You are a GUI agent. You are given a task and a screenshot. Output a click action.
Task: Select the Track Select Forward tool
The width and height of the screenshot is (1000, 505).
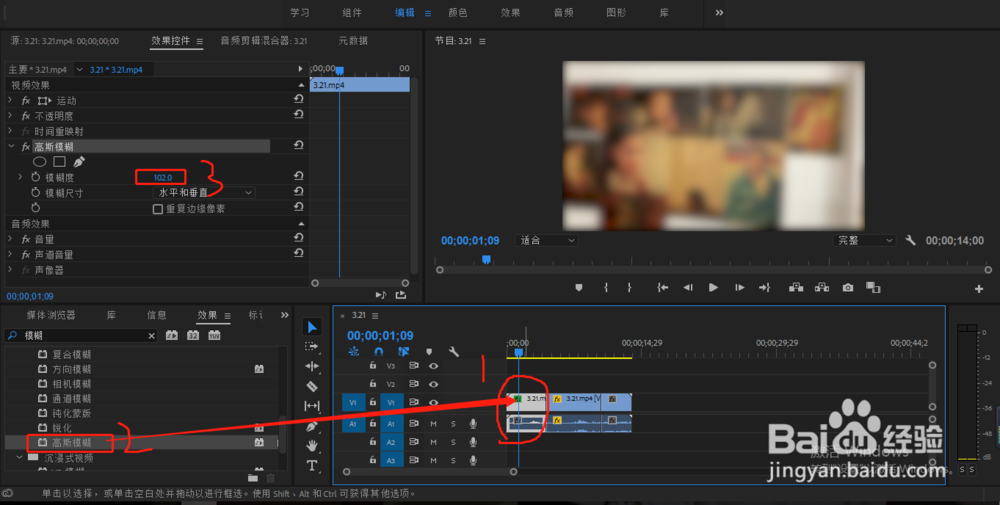click(311, 346)
